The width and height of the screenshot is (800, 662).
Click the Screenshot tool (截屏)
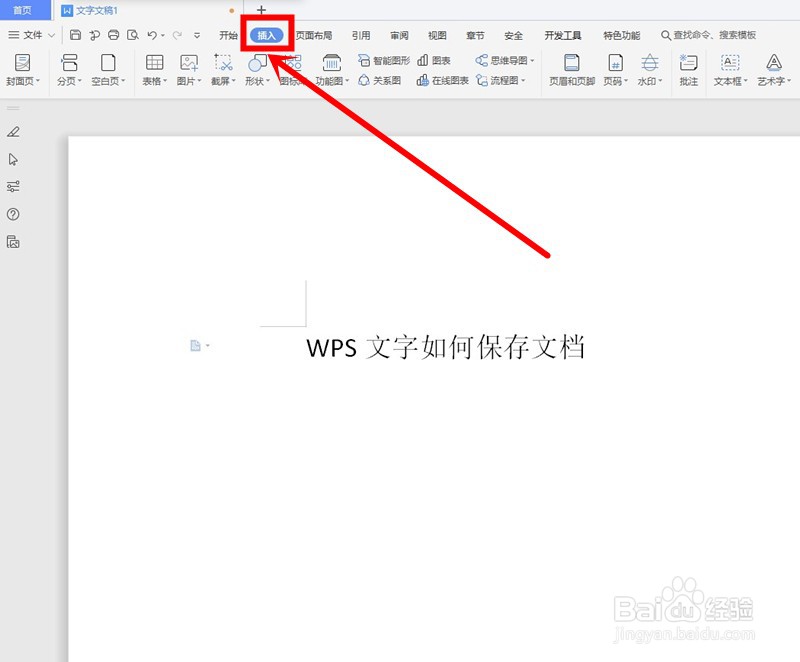click(x=223, y=69)
